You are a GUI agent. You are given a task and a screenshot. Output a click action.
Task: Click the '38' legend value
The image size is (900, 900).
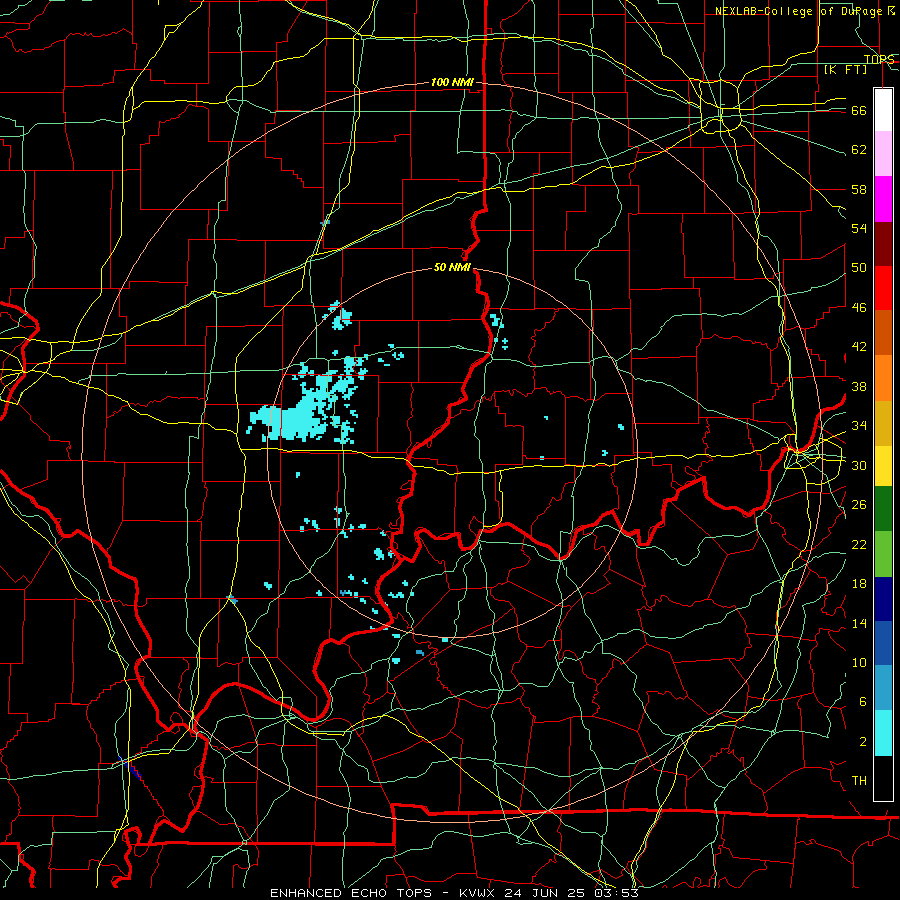pyautogui.click(x=859, y=386)
